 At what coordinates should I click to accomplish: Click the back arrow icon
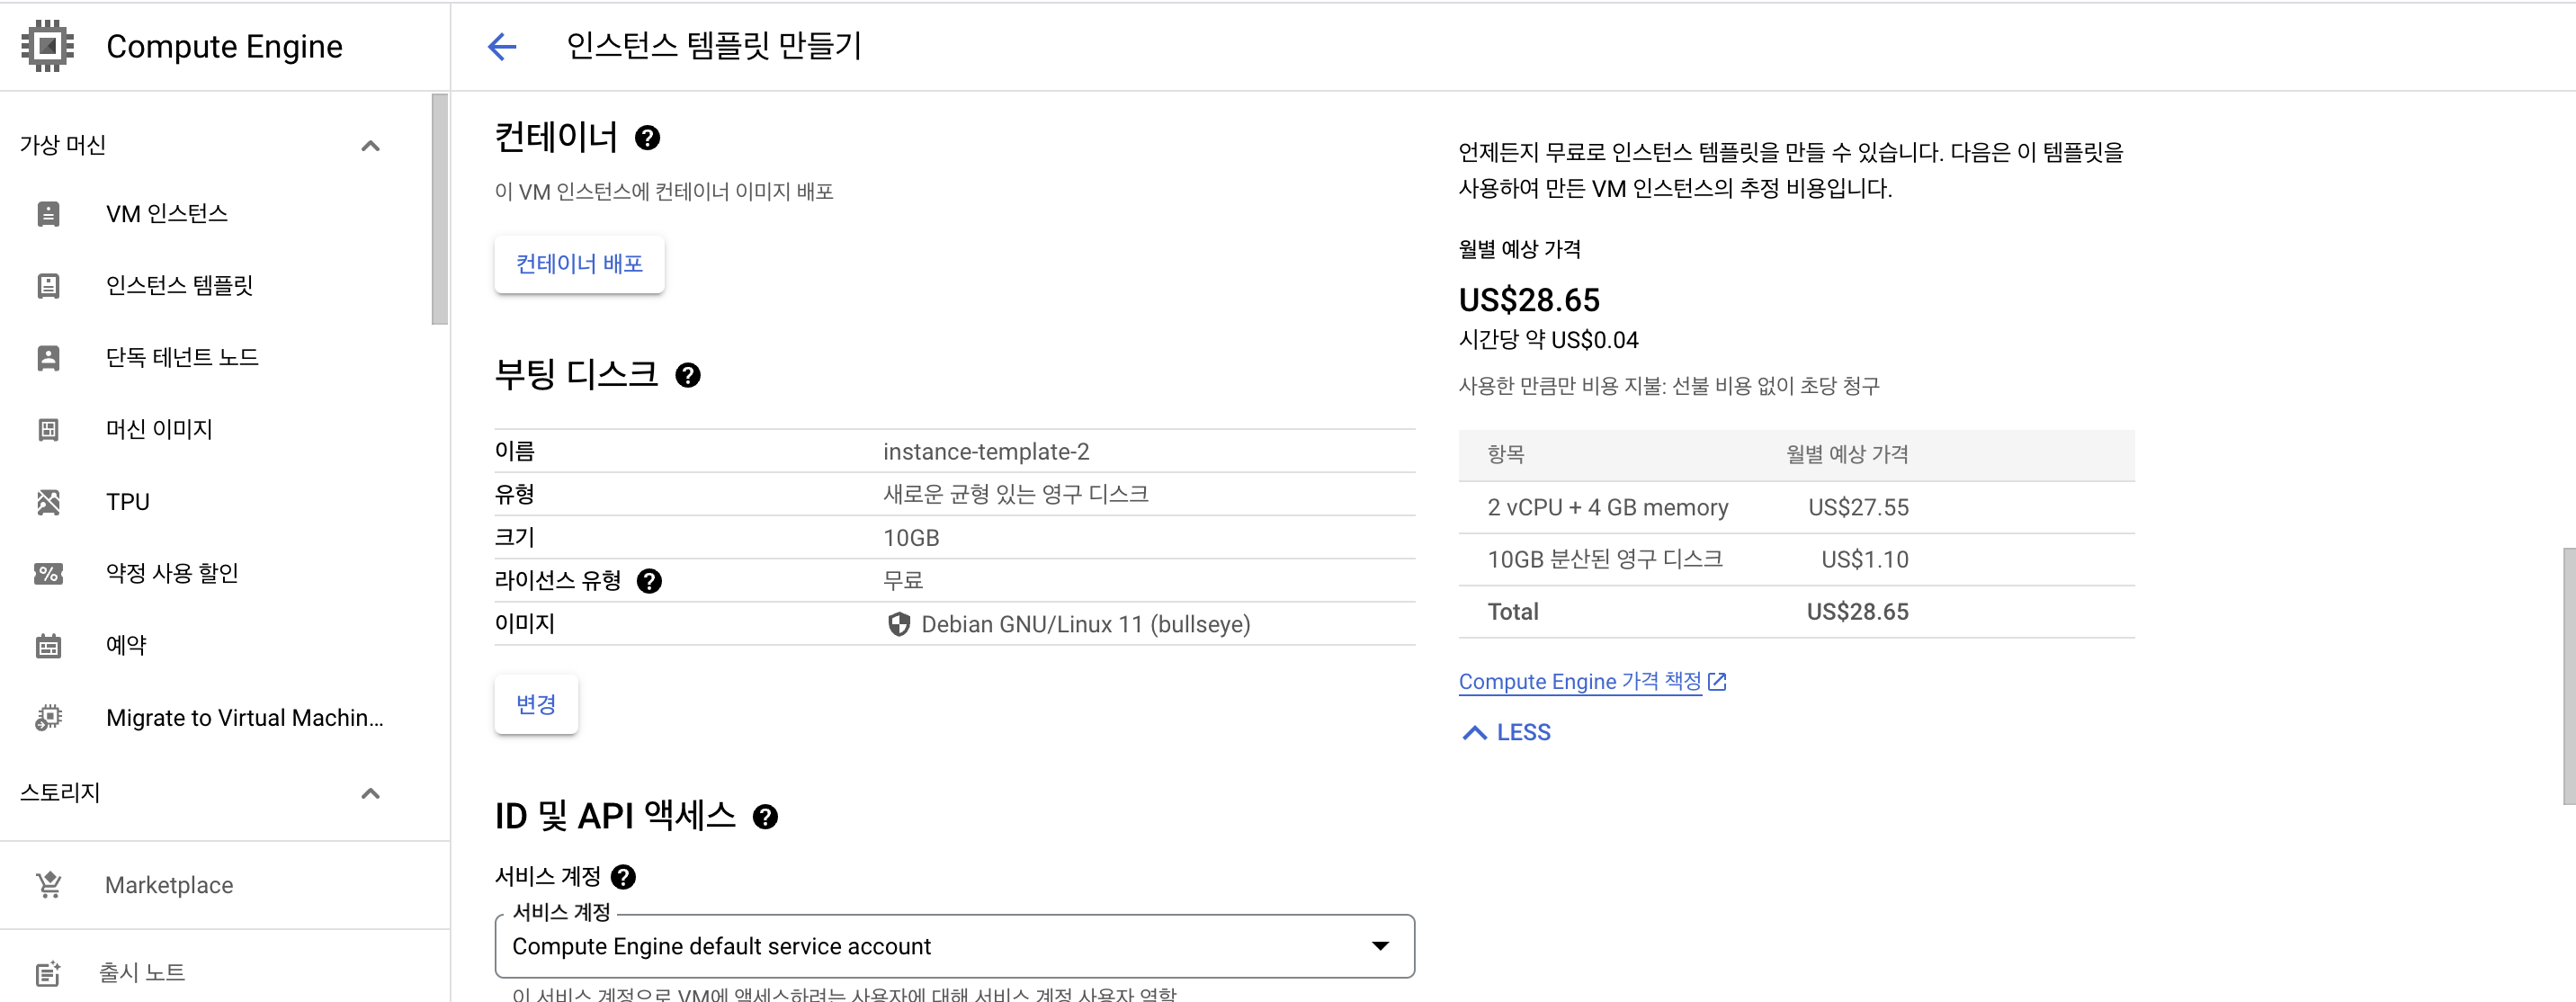pyautogui.click(x=501, y=46)
